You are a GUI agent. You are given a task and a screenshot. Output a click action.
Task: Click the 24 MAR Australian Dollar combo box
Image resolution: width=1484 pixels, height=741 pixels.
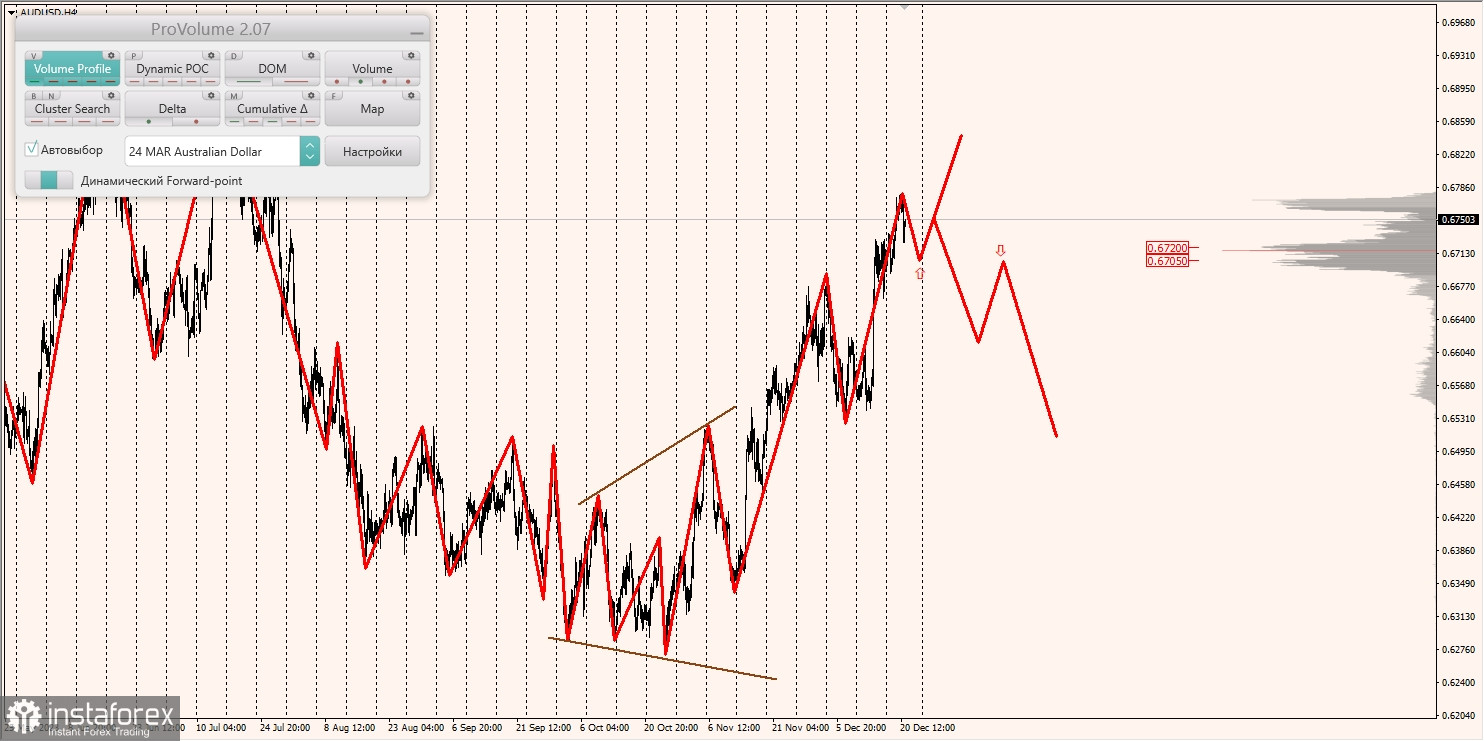coord(222,151)
